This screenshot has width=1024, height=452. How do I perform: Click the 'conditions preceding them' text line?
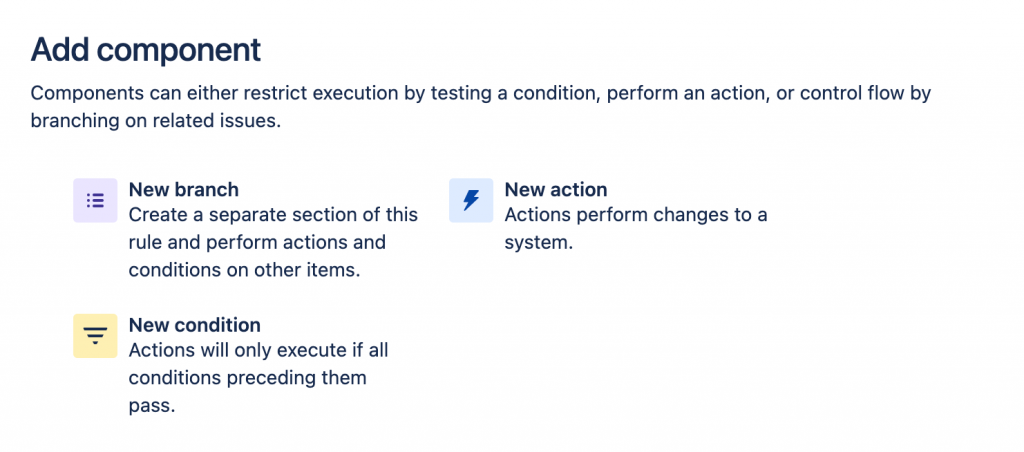point(247,378)
